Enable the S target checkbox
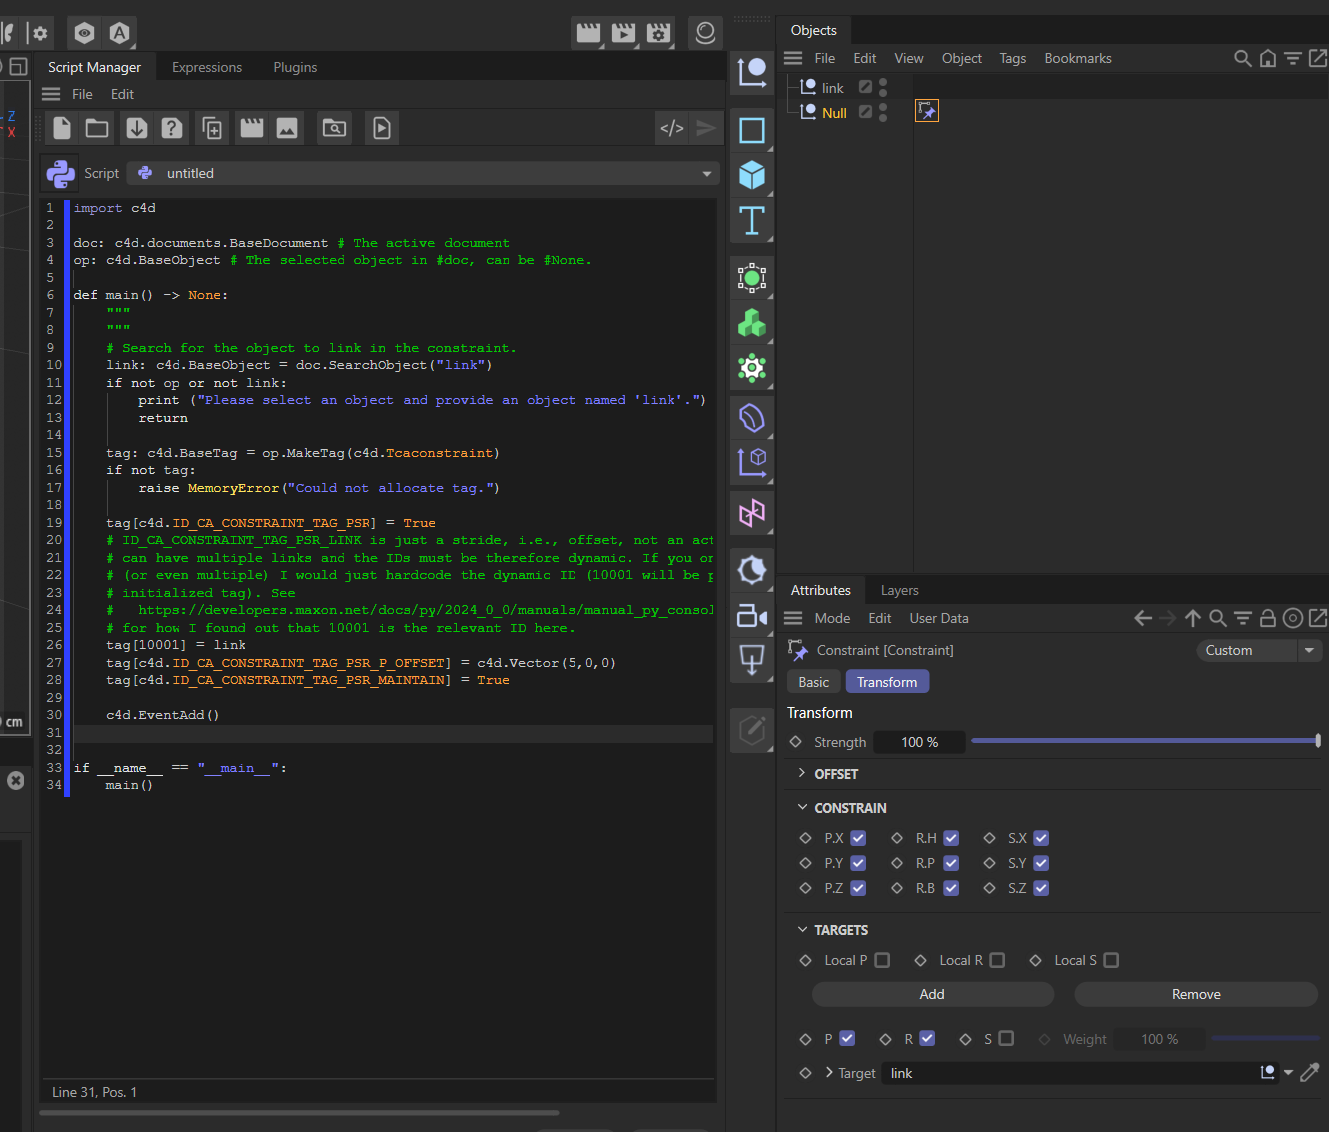1329x1132 pixels. pos(1006,1038)
